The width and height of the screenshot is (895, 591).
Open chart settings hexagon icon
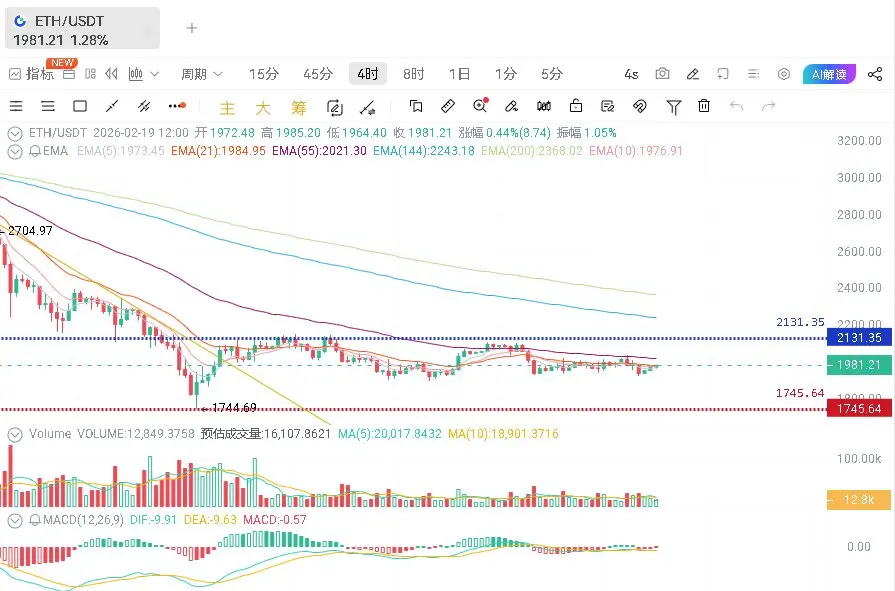point(784,74)
